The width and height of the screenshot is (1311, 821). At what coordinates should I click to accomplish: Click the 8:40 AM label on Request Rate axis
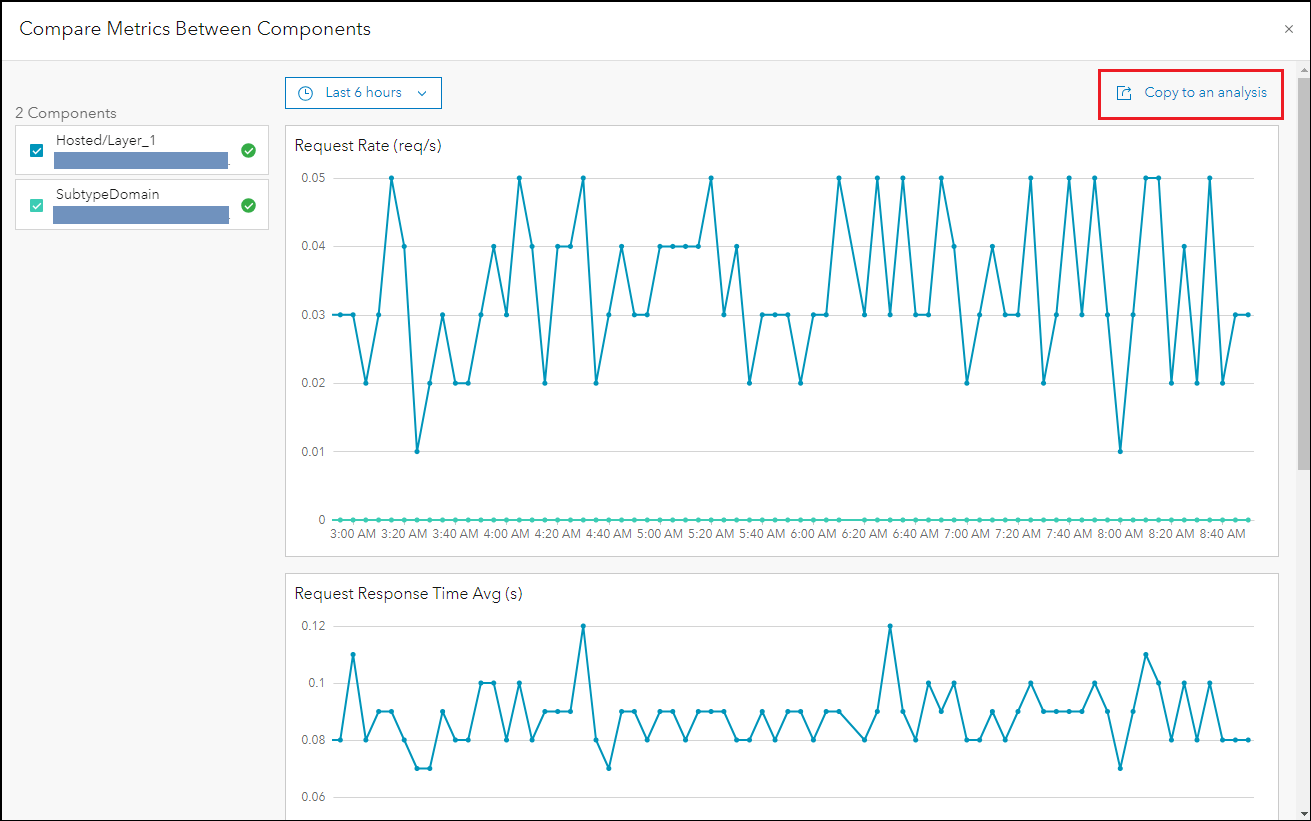(1222, 534)
